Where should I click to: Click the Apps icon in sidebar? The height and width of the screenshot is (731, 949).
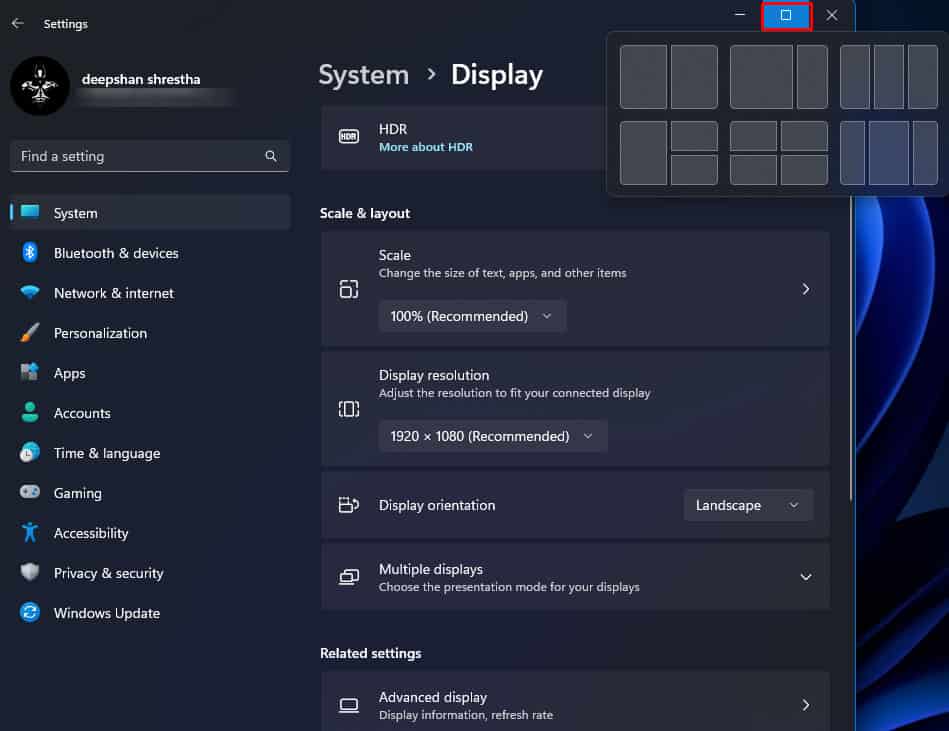pos(30,372)
